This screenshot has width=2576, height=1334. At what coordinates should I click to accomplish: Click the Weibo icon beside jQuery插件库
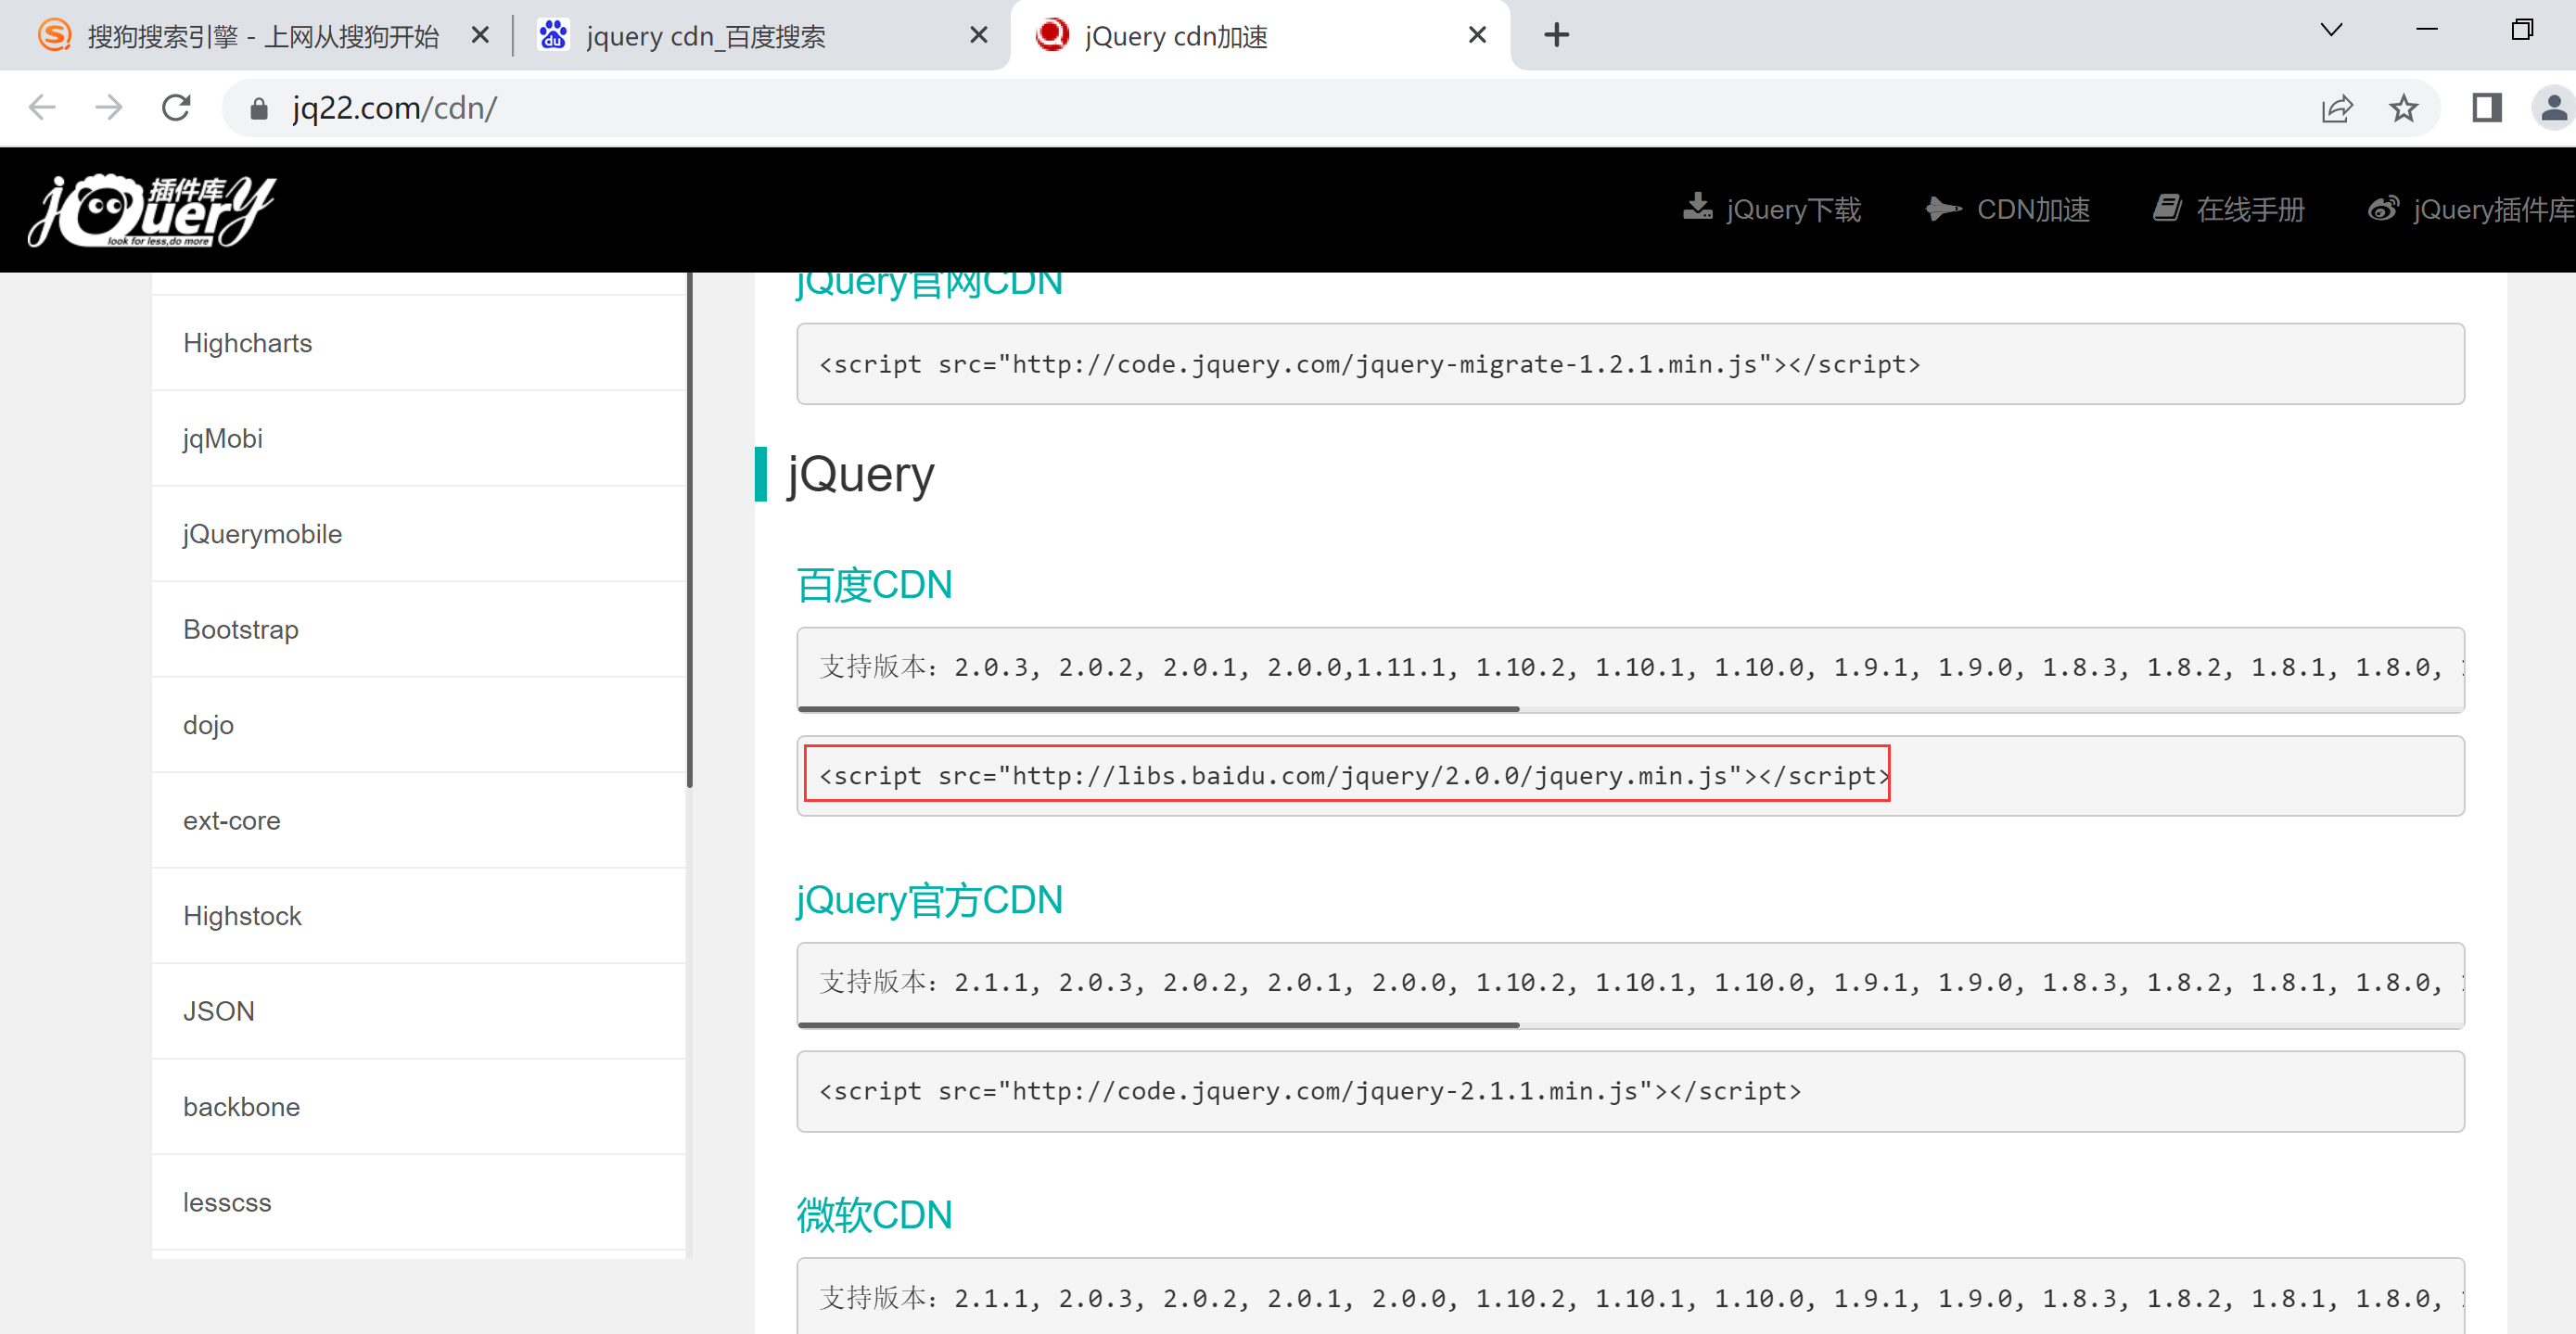[x=2383, y=208]
